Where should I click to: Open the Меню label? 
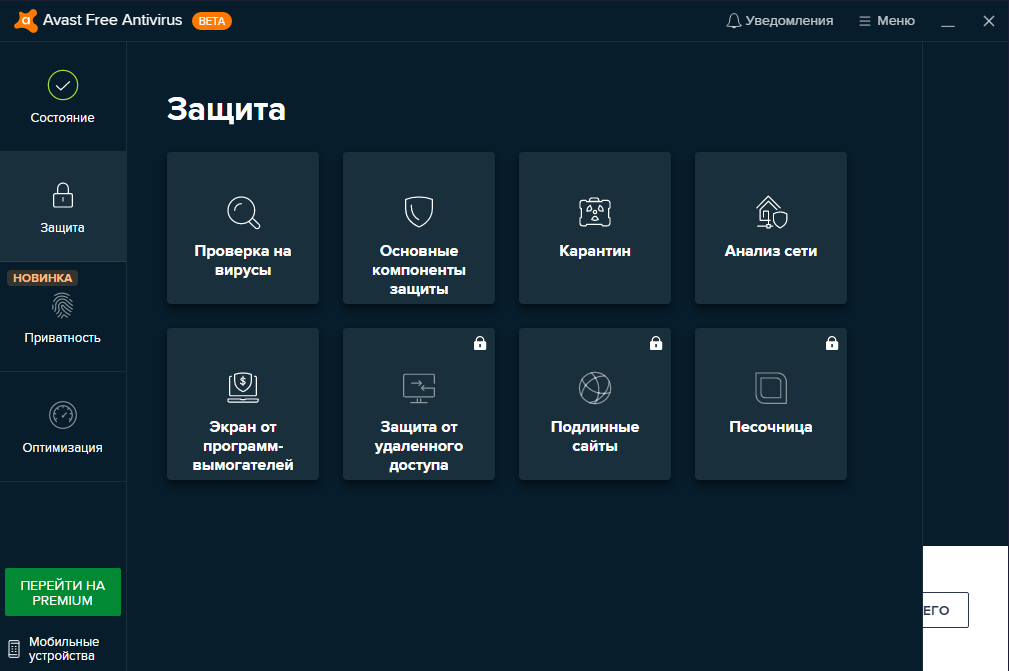pos(896,21)
